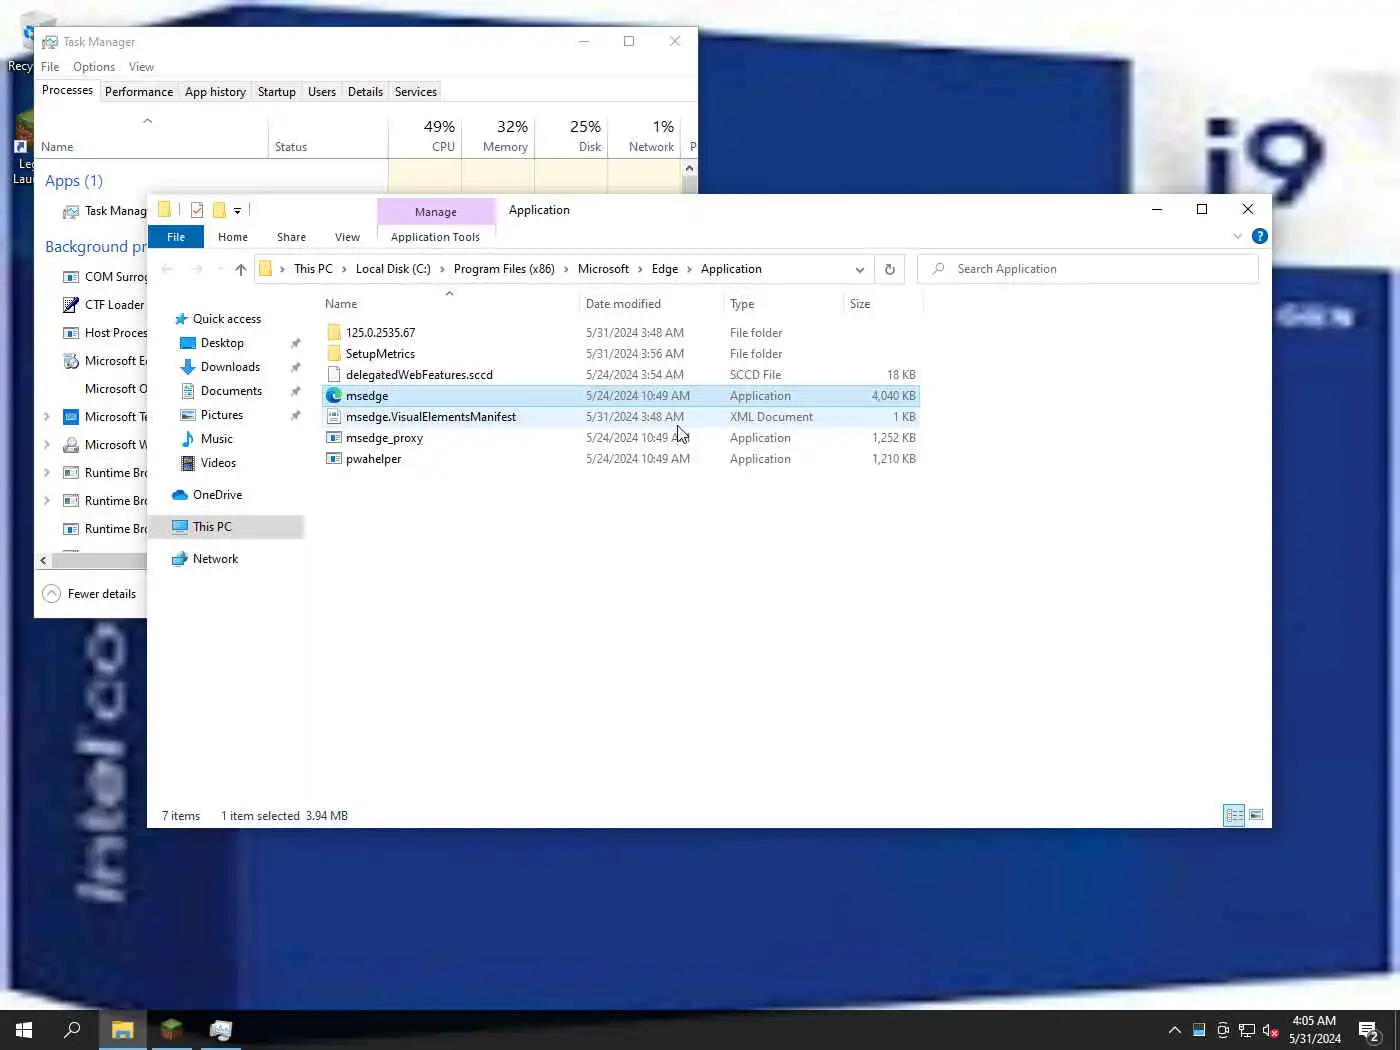Show hidden system tray icons chevron
Screen dimensions: 1400x1050
pos(1175,1030)
